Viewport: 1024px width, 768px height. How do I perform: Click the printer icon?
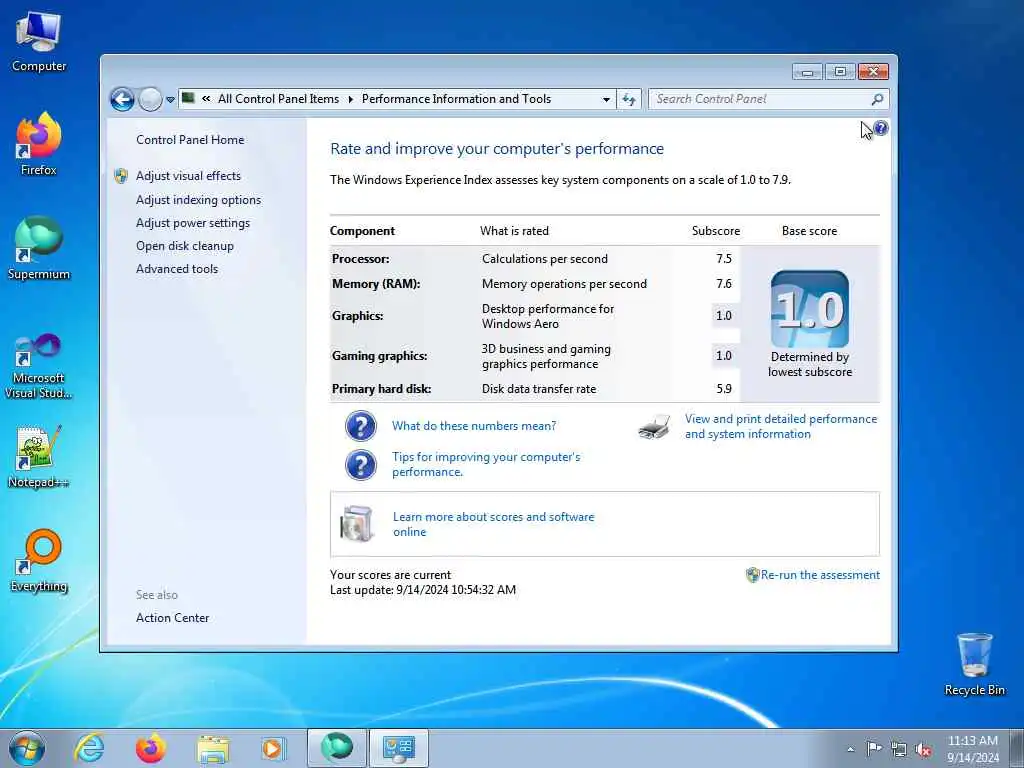[x=654, y=426]
